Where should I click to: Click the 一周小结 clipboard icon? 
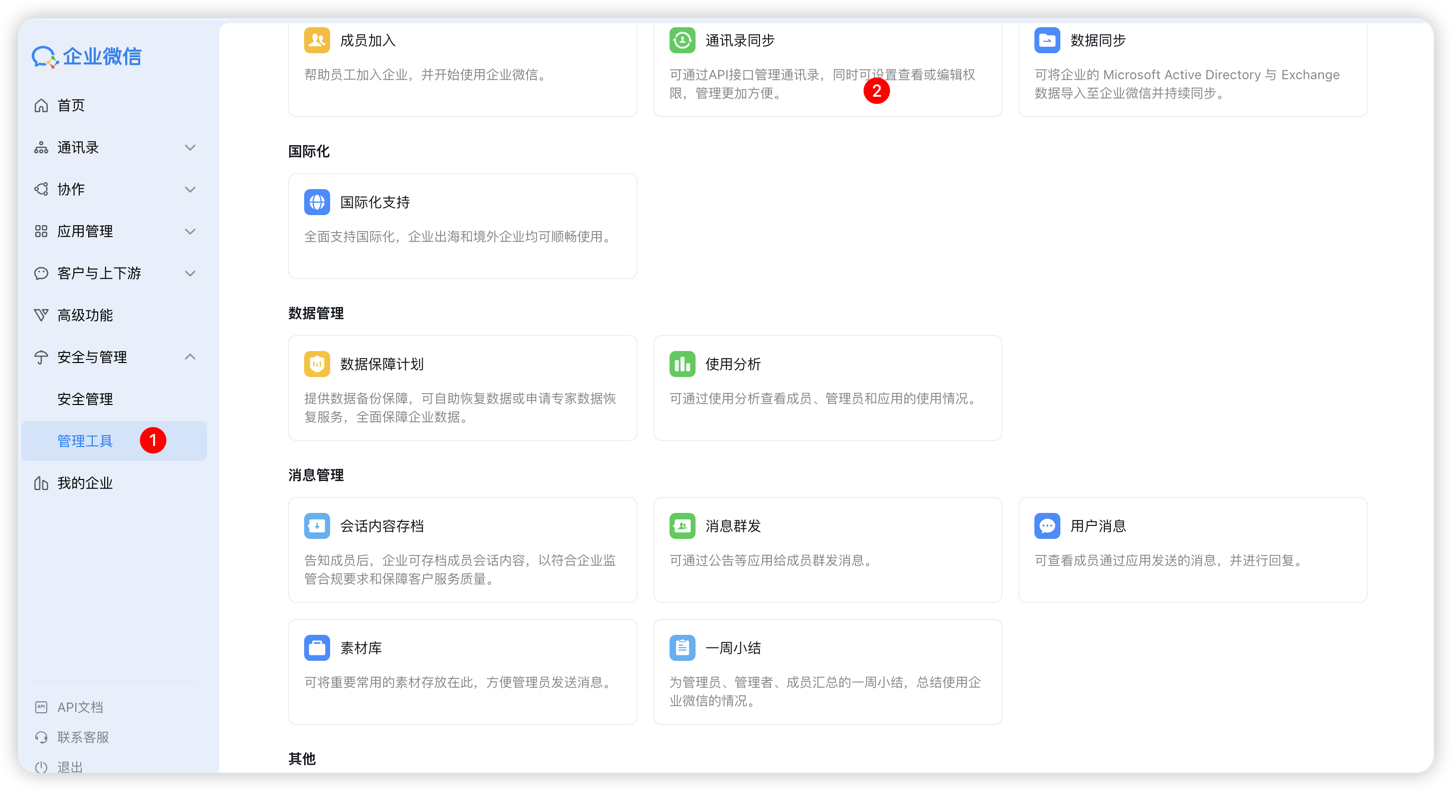682,648
